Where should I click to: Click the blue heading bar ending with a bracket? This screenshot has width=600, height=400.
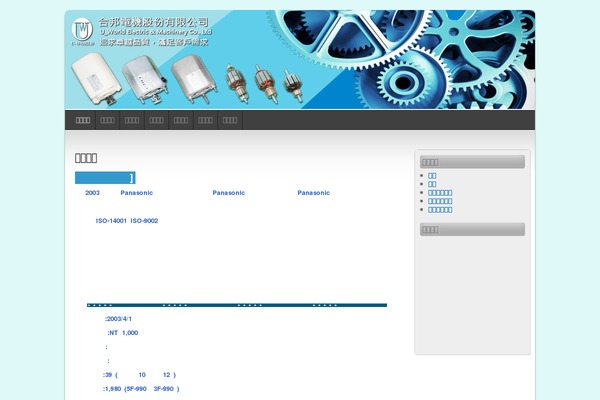(105, 178)
